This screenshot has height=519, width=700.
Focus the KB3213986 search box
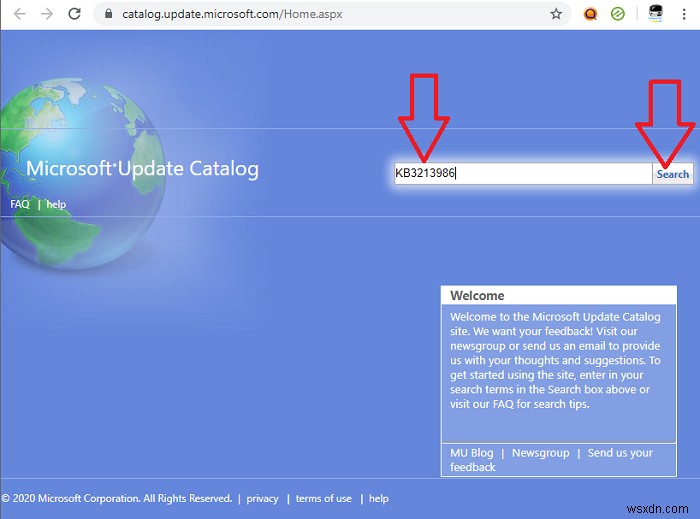(523, 173)
